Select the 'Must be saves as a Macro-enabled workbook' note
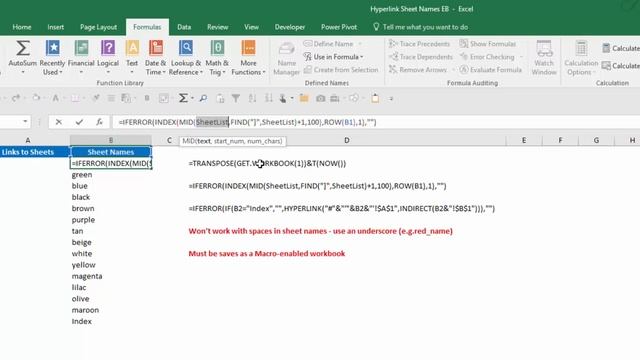Image resolution: width=640 pixels, height=360 pixels. click(267, 253)
